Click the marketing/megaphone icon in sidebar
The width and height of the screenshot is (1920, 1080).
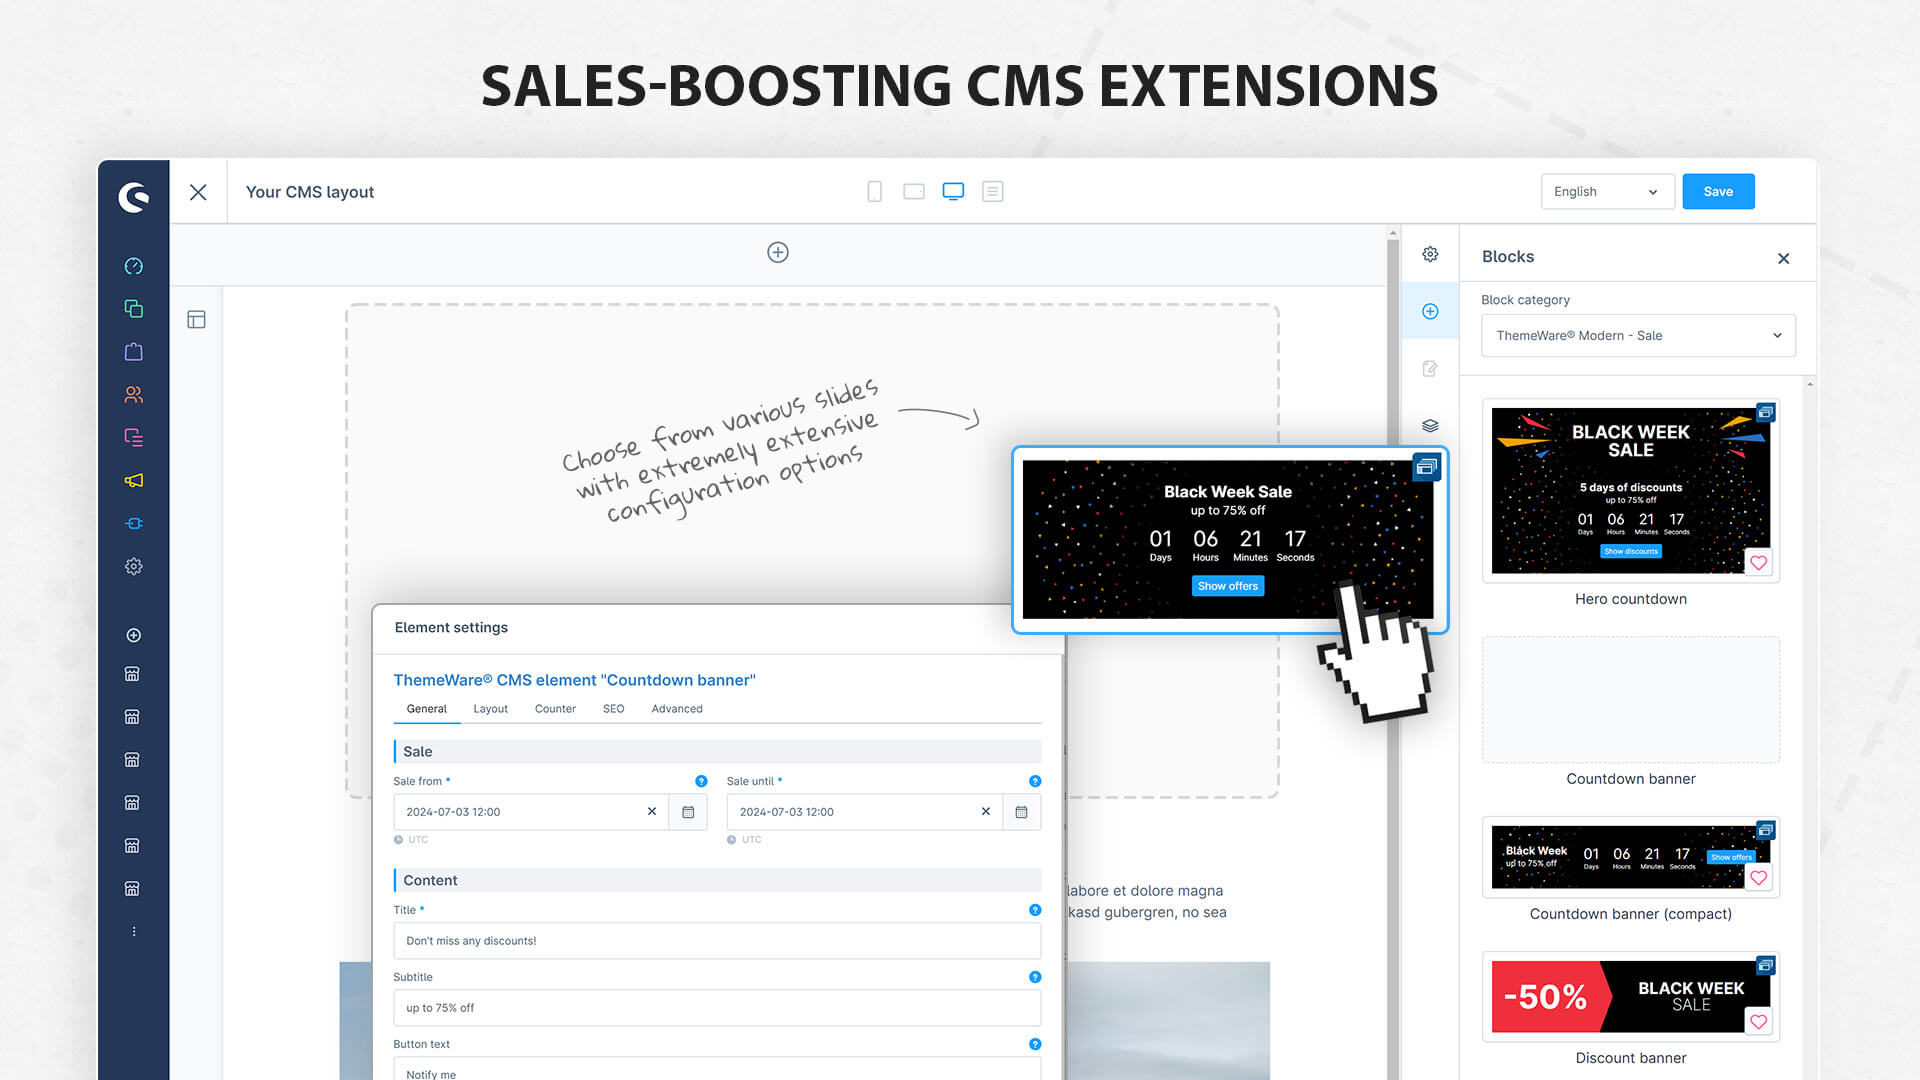(x=132, y=480)
